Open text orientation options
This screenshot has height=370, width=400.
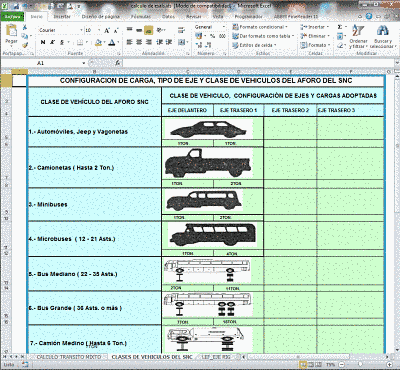161,30
